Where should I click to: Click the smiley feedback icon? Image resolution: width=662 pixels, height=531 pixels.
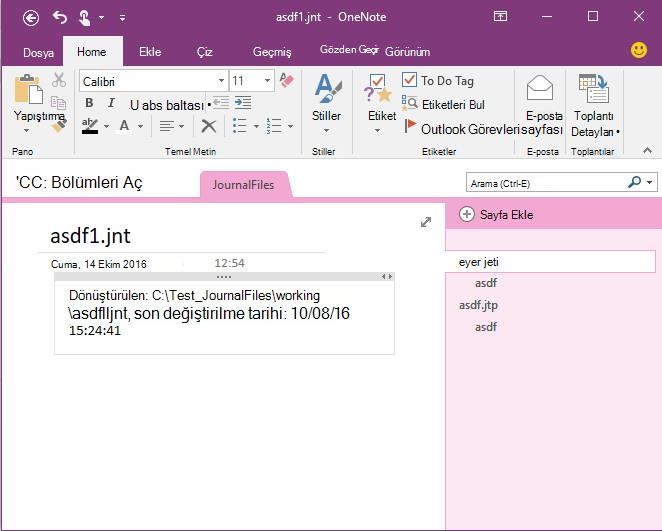[x=639, y=50]
